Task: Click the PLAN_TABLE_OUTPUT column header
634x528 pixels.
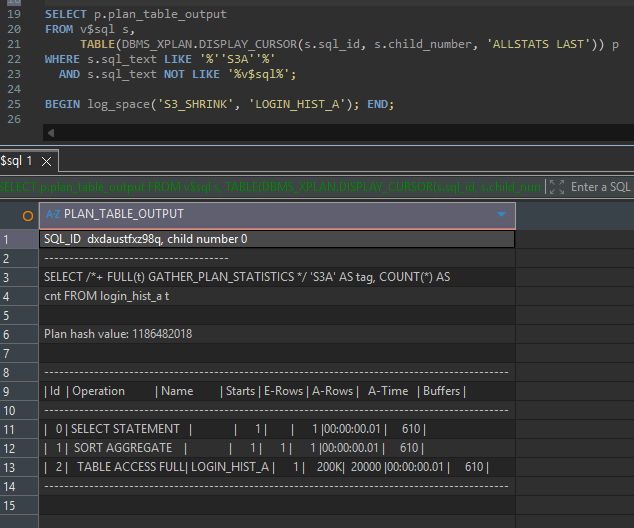Action: [277, 215]
